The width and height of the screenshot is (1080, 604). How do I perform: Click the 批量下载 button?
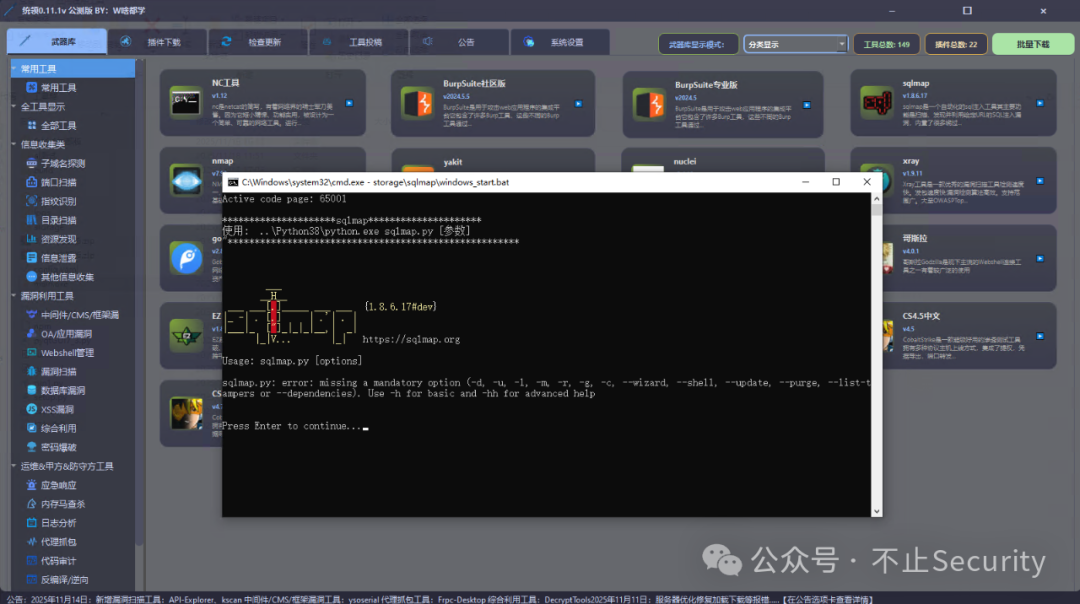click(x=1032, y=44)
